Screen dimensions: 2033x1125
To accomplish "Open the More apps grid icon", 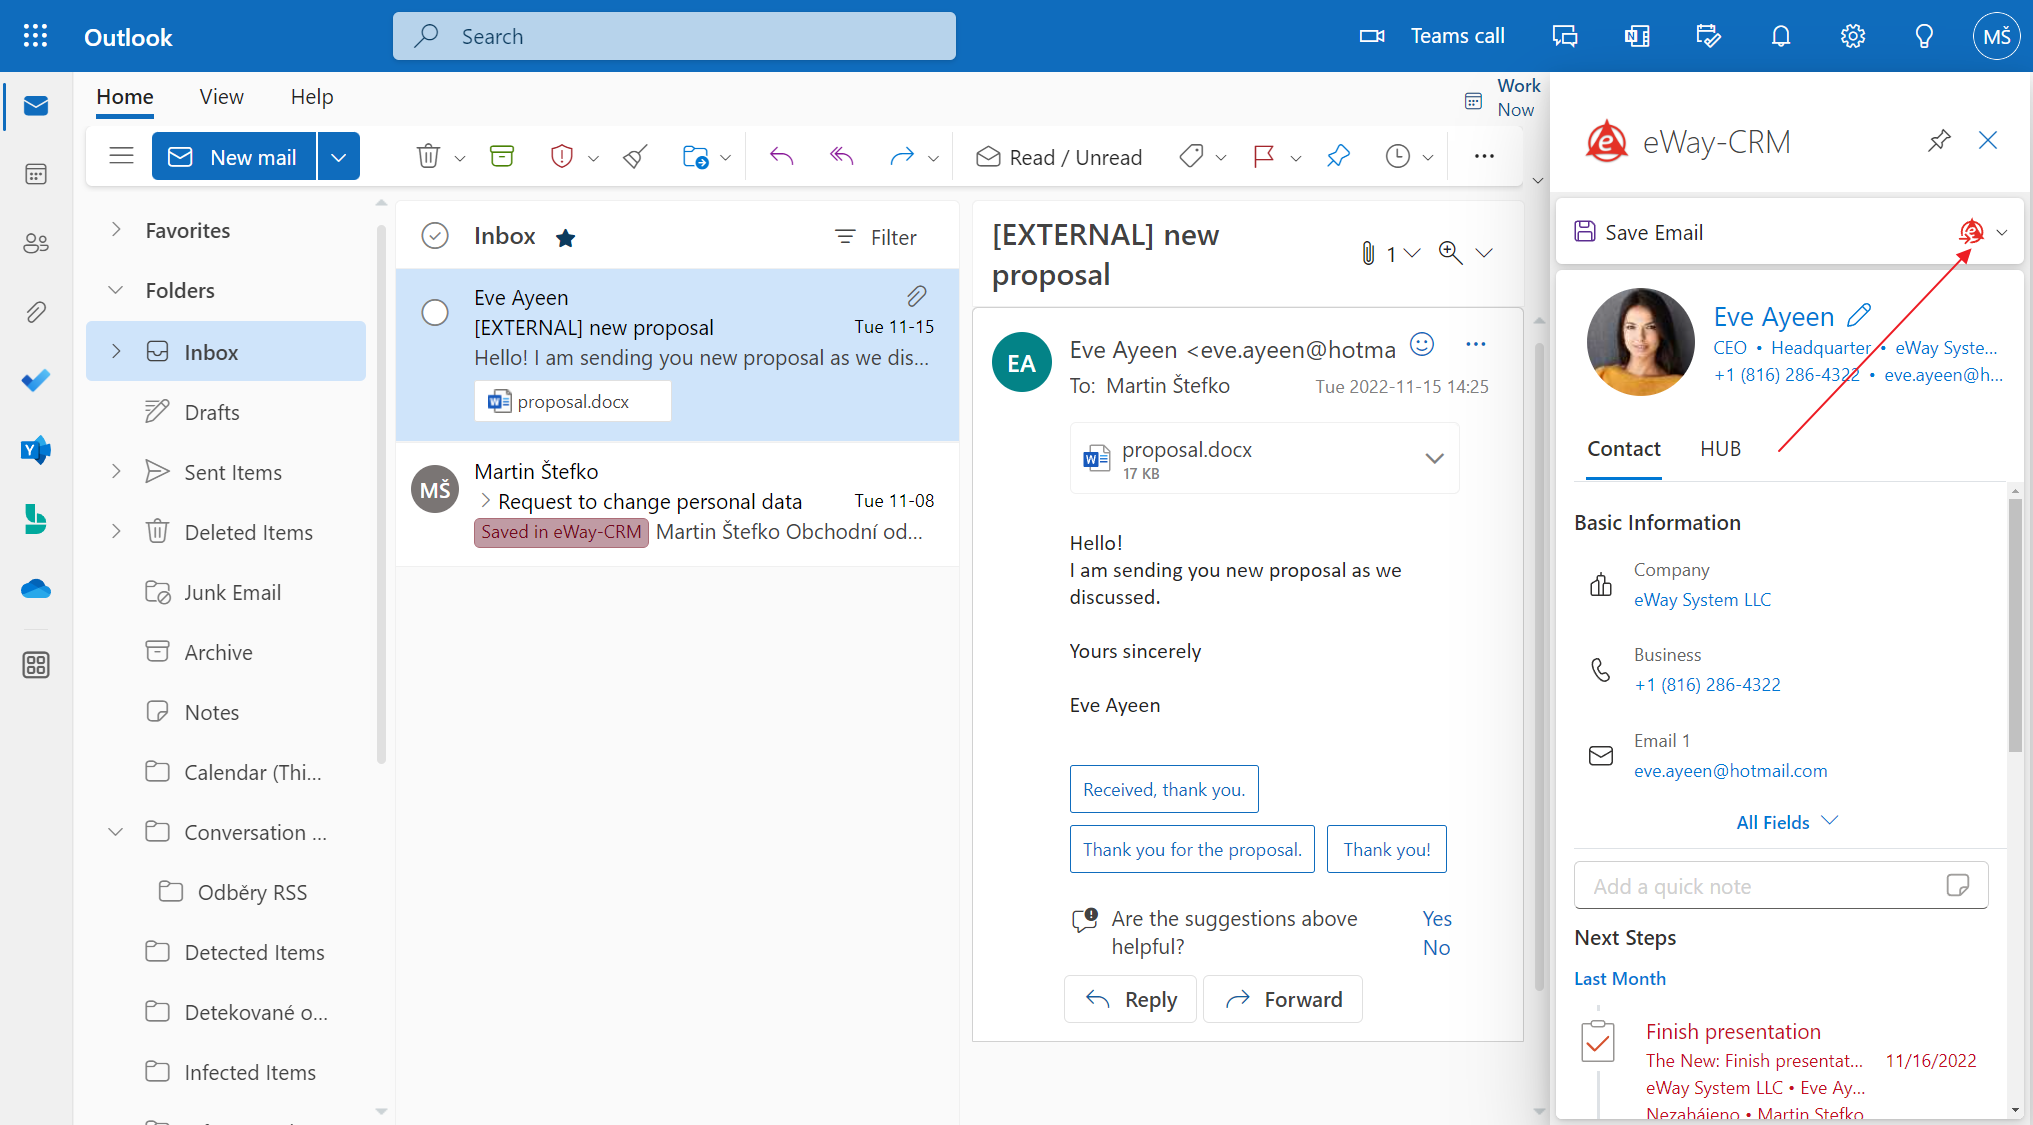I will (36, 665).
